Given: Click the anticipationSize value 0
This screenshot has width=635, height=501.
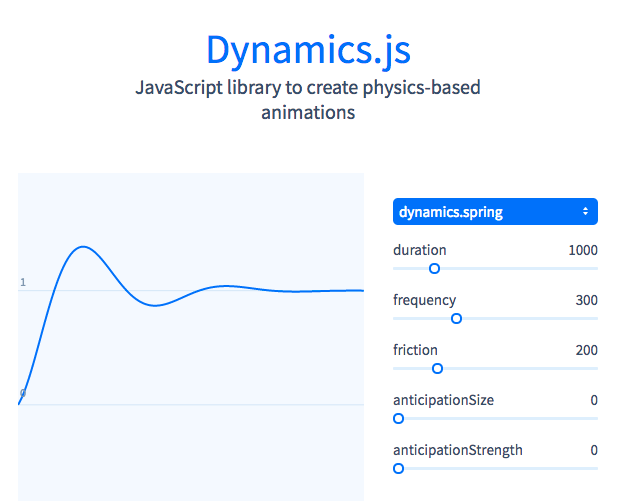Looking at the screenshot, I should pyautogui.click(x=594, y=401).
